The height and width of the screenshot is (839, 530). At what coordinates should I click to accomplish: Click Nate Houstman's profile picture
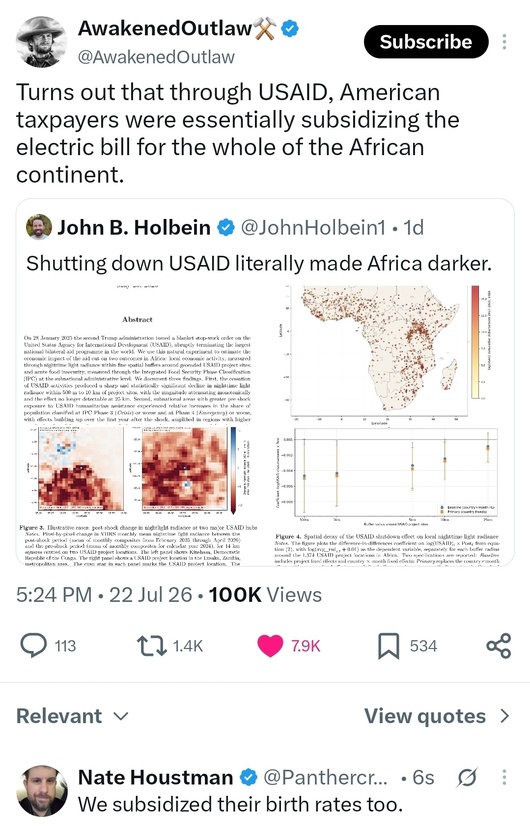[42, 791]
